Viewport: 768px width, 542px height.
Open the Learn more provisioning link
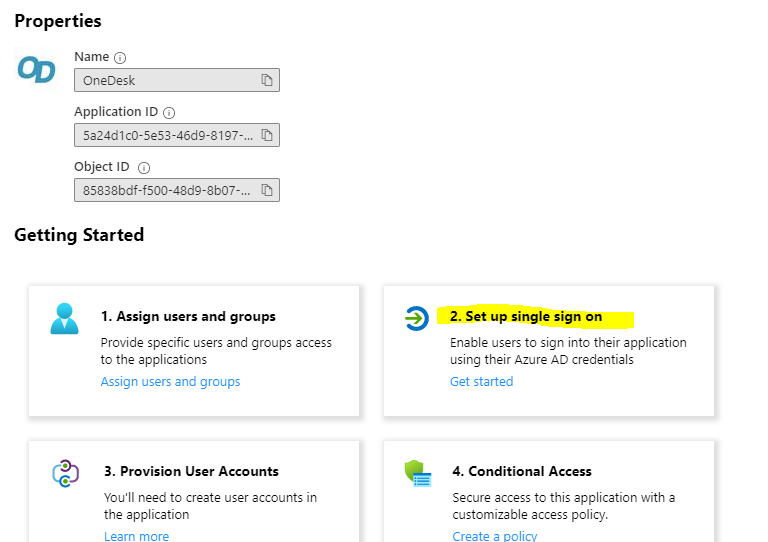[x=136, y=536]
